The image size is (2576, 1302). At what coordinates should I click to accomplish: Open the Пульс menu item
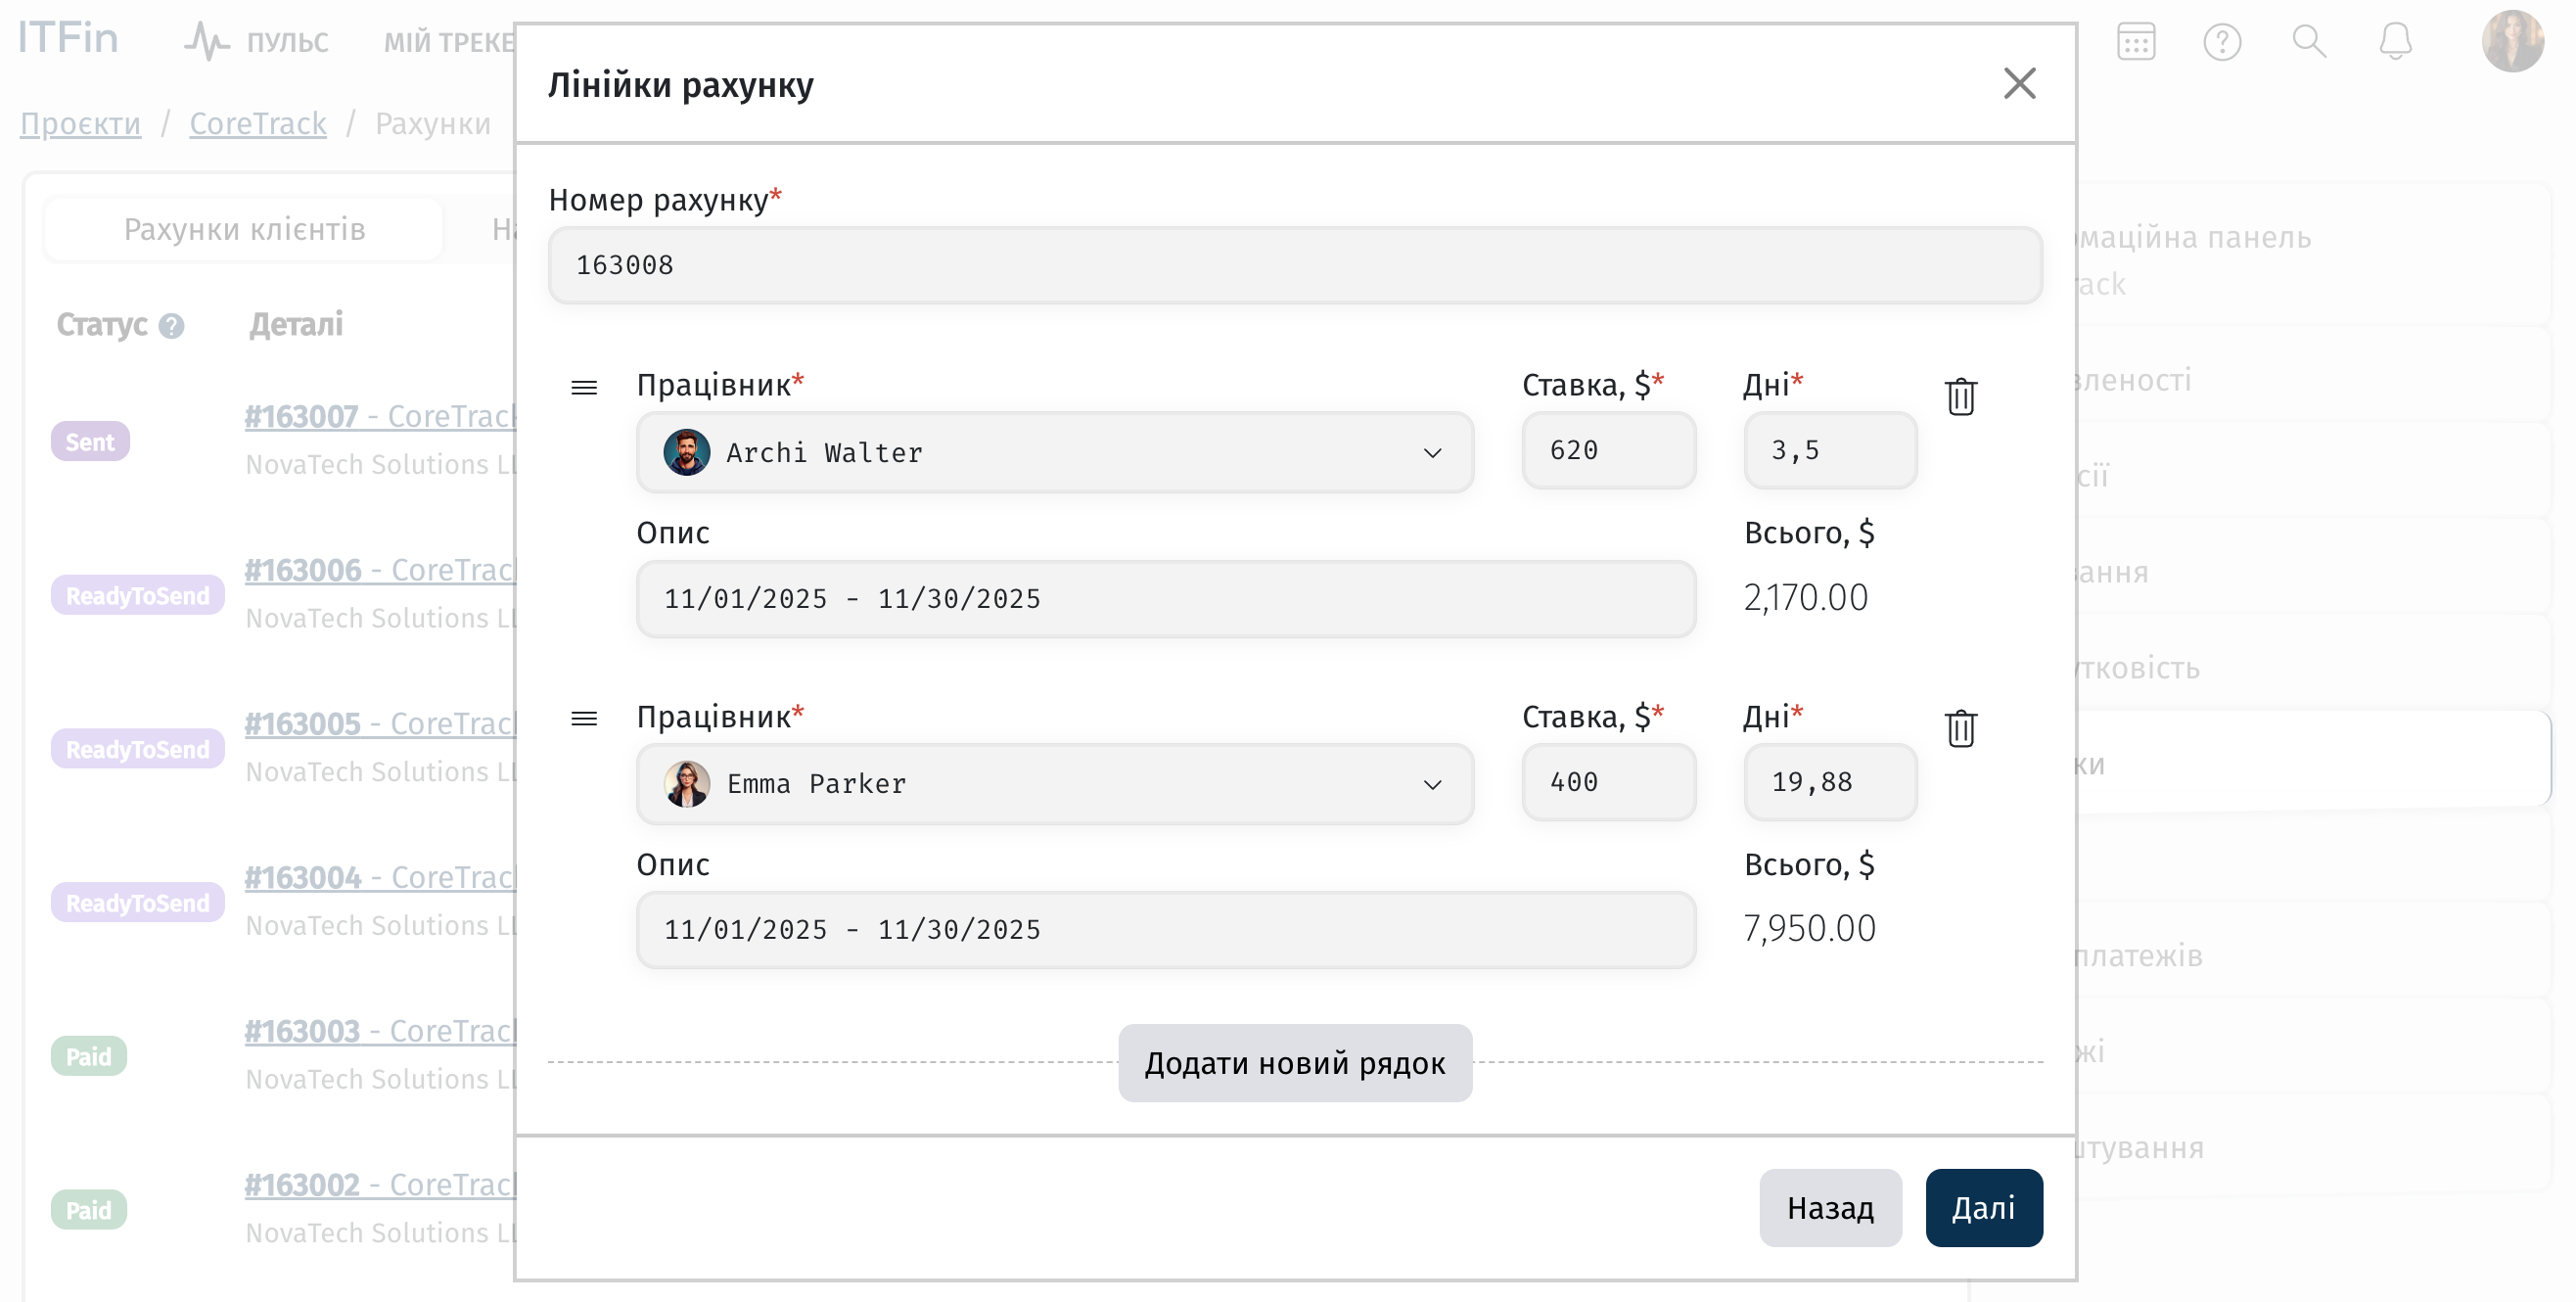[257, 42]
